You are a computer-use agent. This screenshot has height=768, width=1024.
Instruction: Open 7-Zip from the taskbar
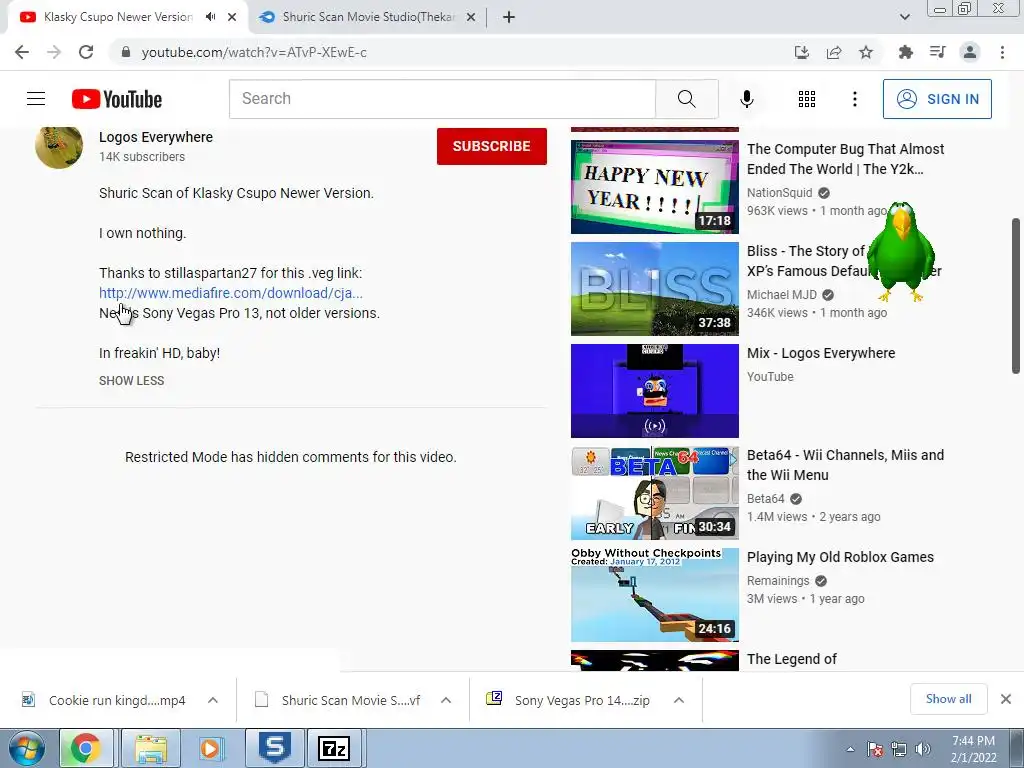(334, 748)
